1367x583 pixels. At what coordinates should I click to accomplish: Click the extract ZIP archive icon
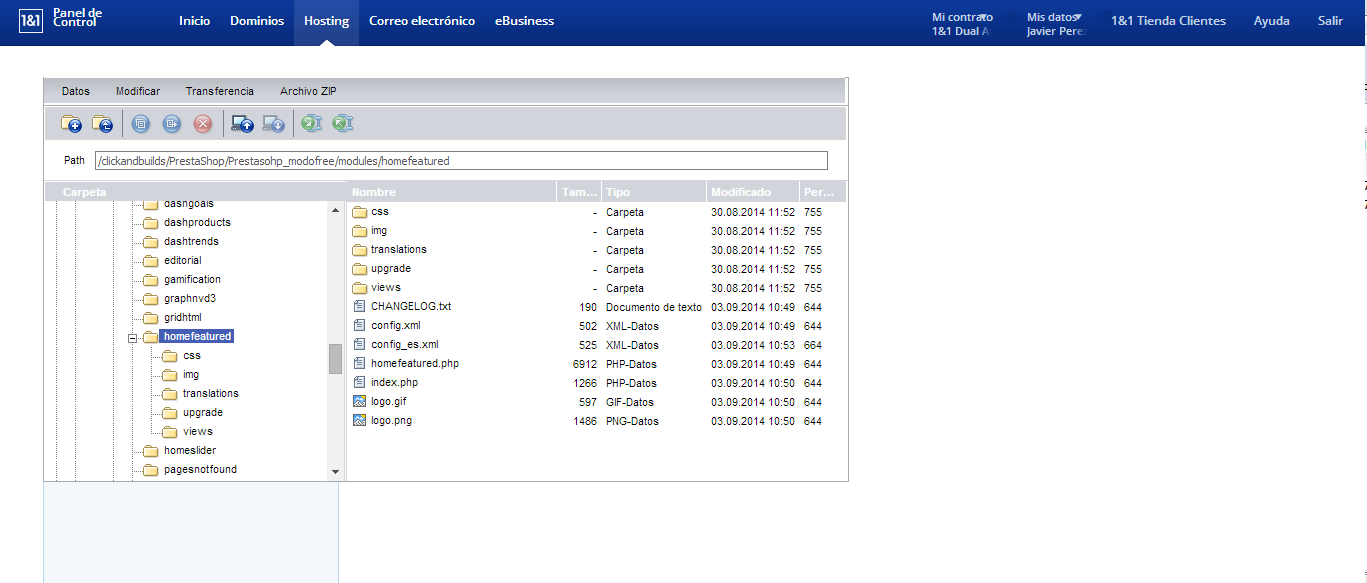[343, 124]
